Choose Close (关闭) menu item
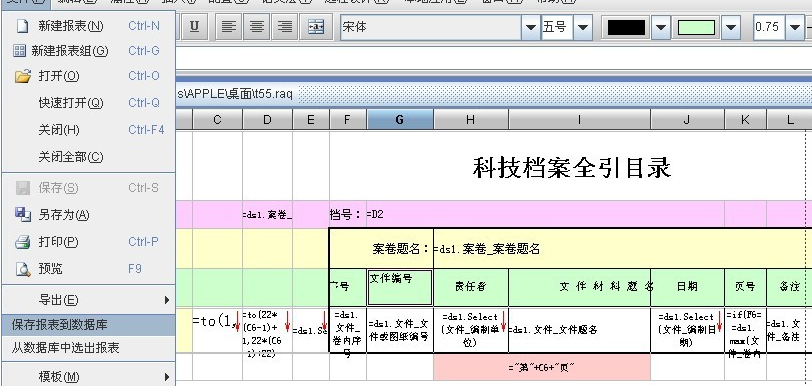The image size is (812, 386). click(x=89, y=130)
